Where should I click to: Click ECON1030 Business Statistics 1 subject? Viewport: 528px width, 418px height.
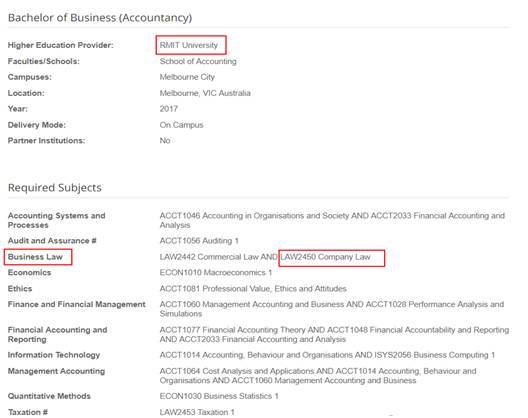coord(219,396)
